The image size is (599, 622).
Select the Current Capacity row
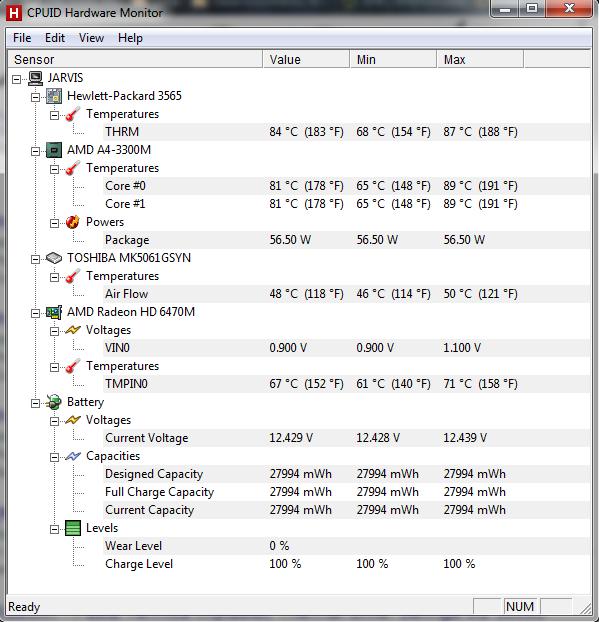(x=346, y=510)
